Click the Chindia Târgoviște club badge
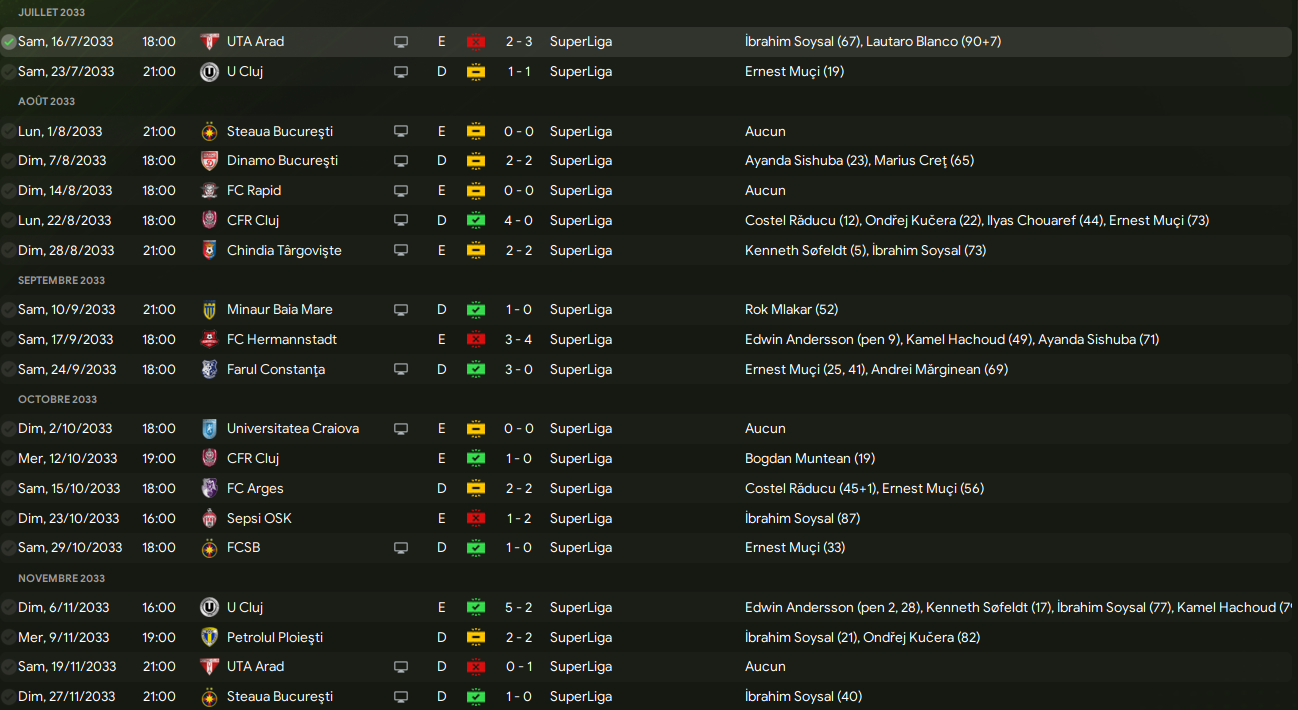 (x=209, y=251)
